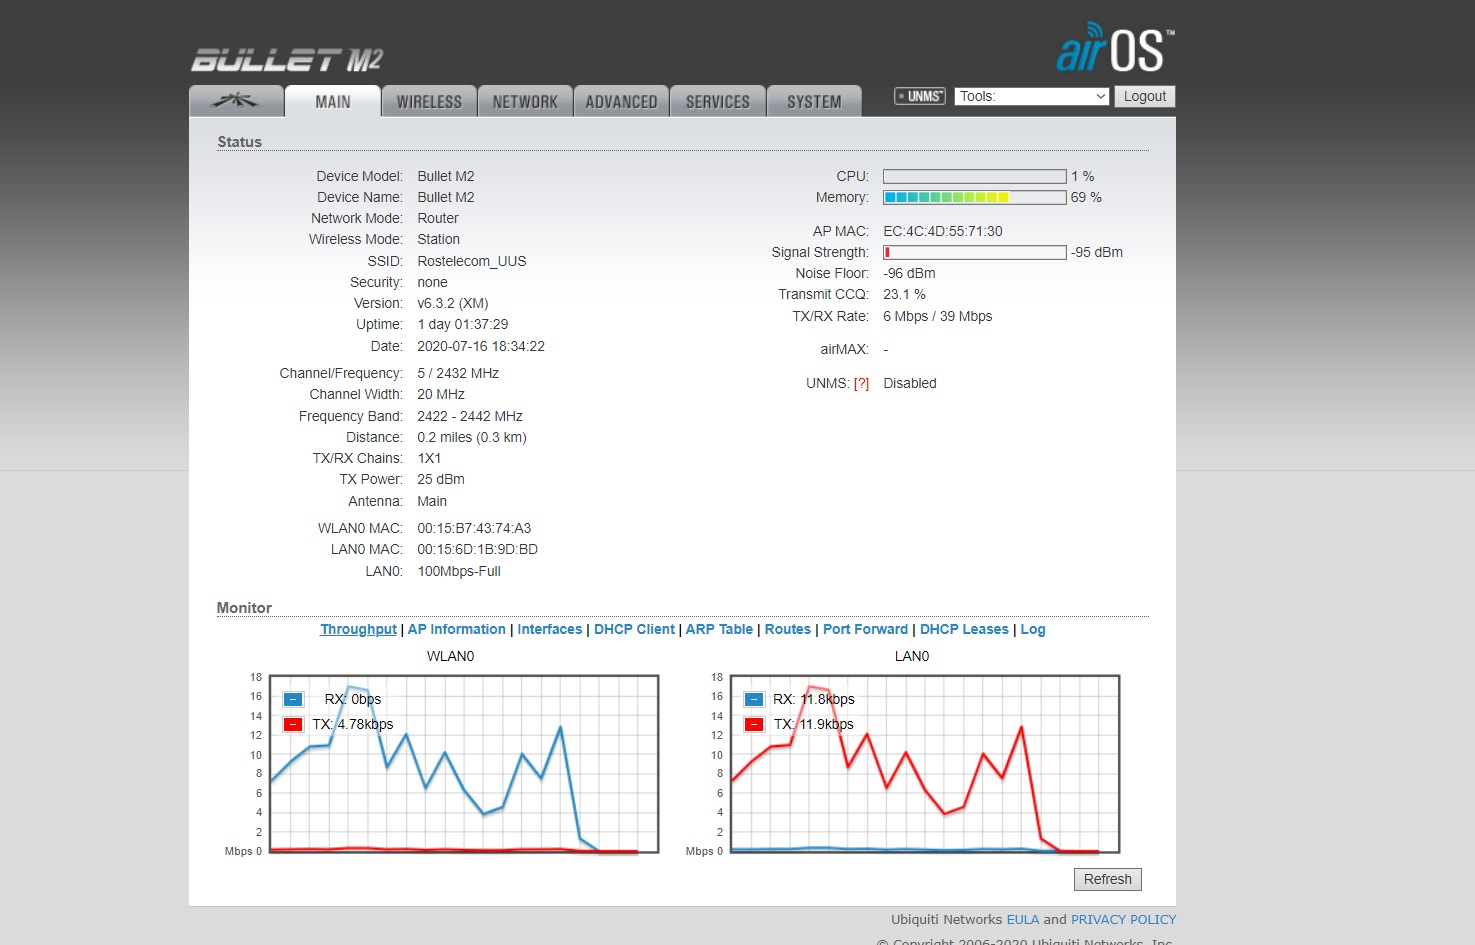The image size is (1475, 945).
Task: Select distance value 0.2 miles (0.3 km)
Action: click(472, 437)
